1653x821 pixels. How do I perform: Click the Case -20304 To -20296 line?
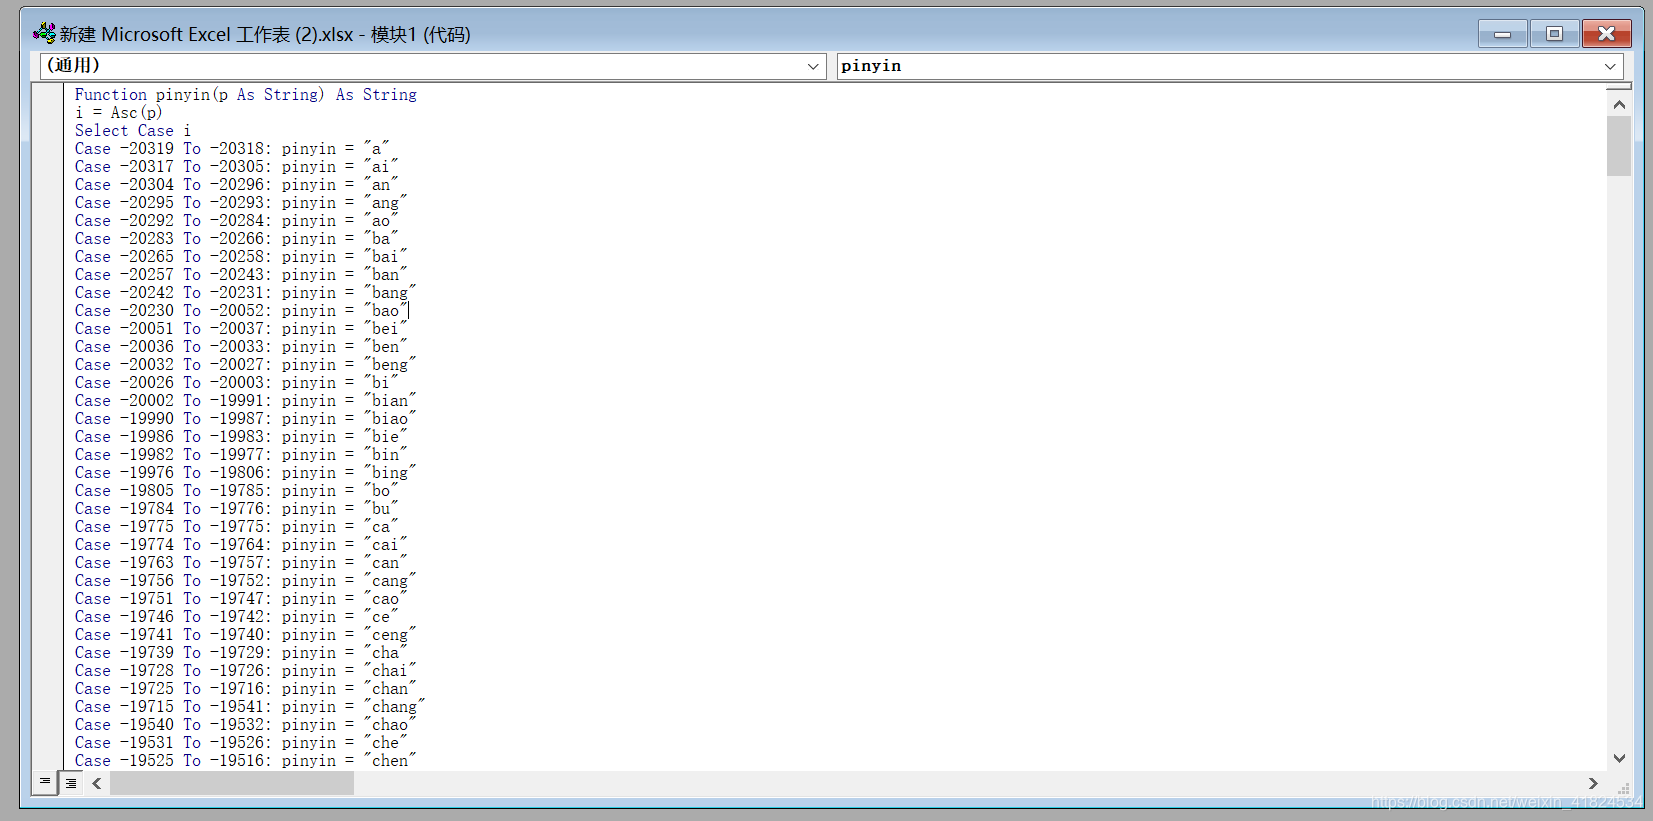236,185
